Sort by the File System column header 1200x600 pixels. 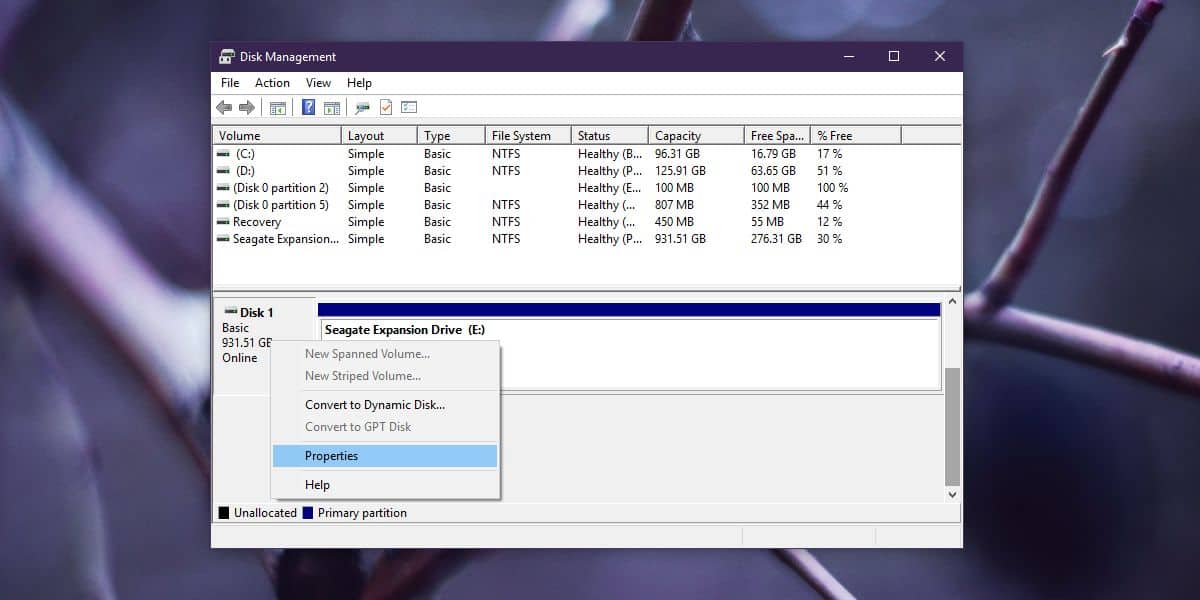click(x=528, y=135)
